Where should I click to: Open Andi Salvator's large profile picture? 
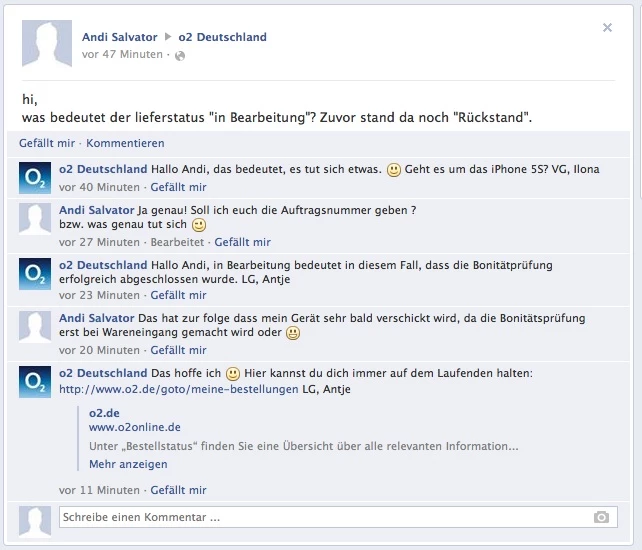click(x=47, y=43)
